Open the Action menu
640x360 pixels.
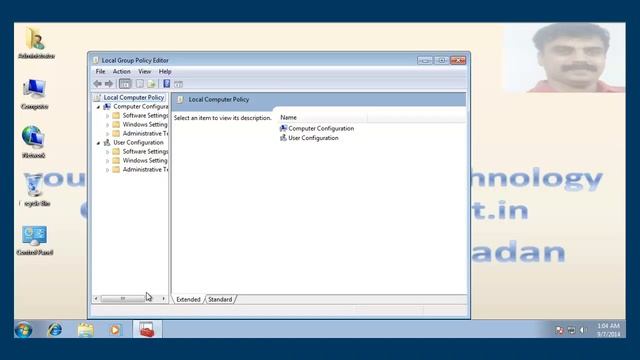[122, 71]
